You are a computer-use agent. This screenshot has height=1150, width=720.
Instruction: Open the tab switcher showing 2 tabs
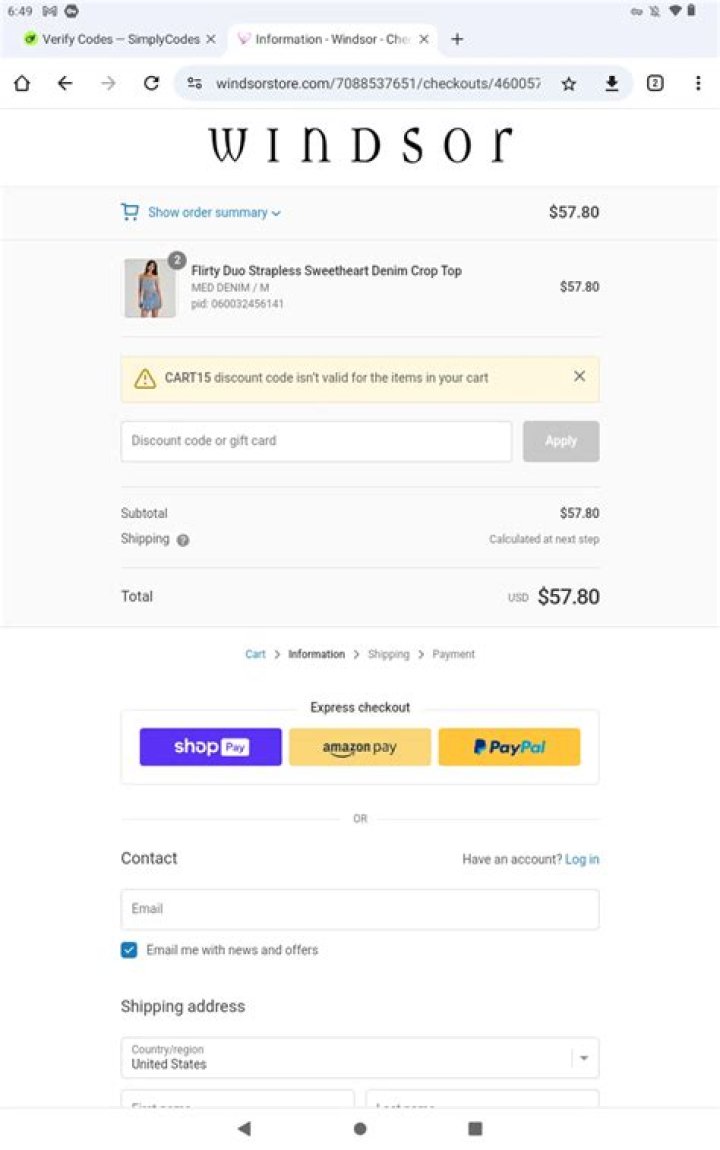655,84
